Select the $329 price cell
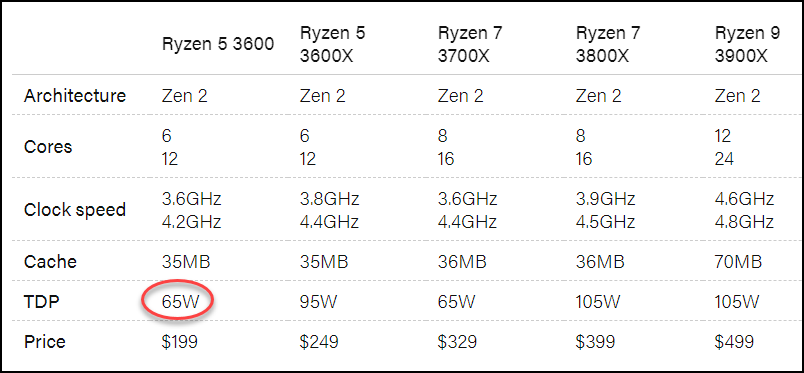Screen dimensions: 804x373 tap(457, 341)
